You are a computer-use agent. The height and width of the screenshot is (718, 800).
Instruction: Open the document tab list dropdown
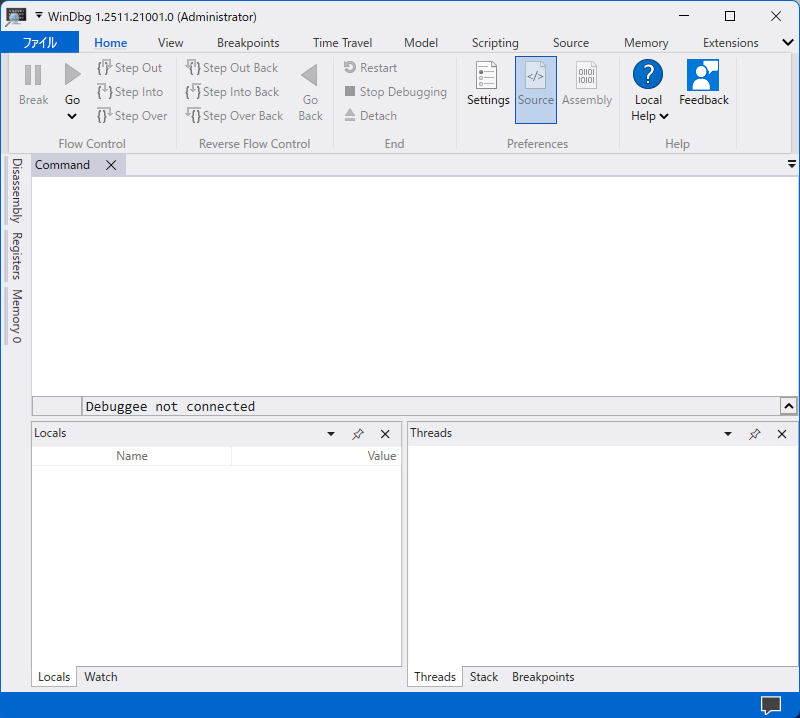coord(791,164)
